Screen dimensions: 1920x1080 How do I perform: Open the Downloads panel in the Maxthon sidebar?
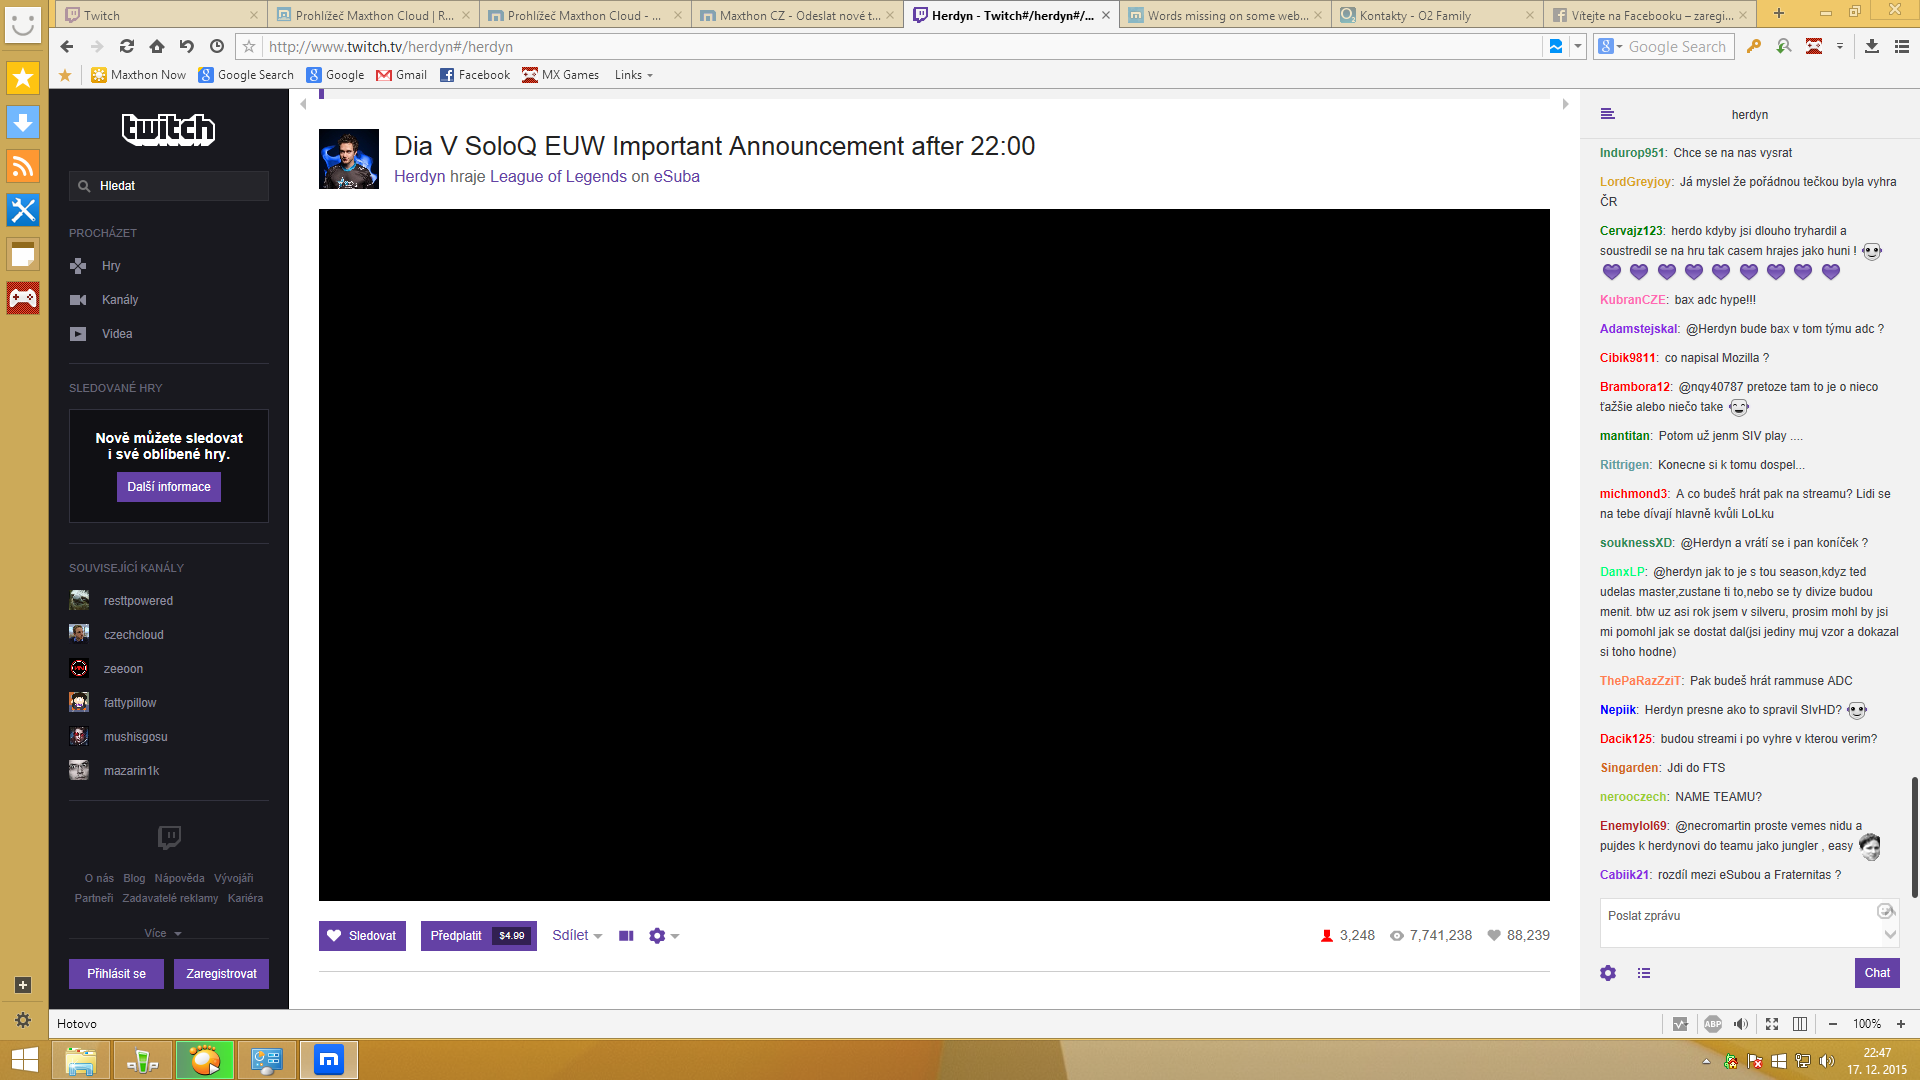22,122
